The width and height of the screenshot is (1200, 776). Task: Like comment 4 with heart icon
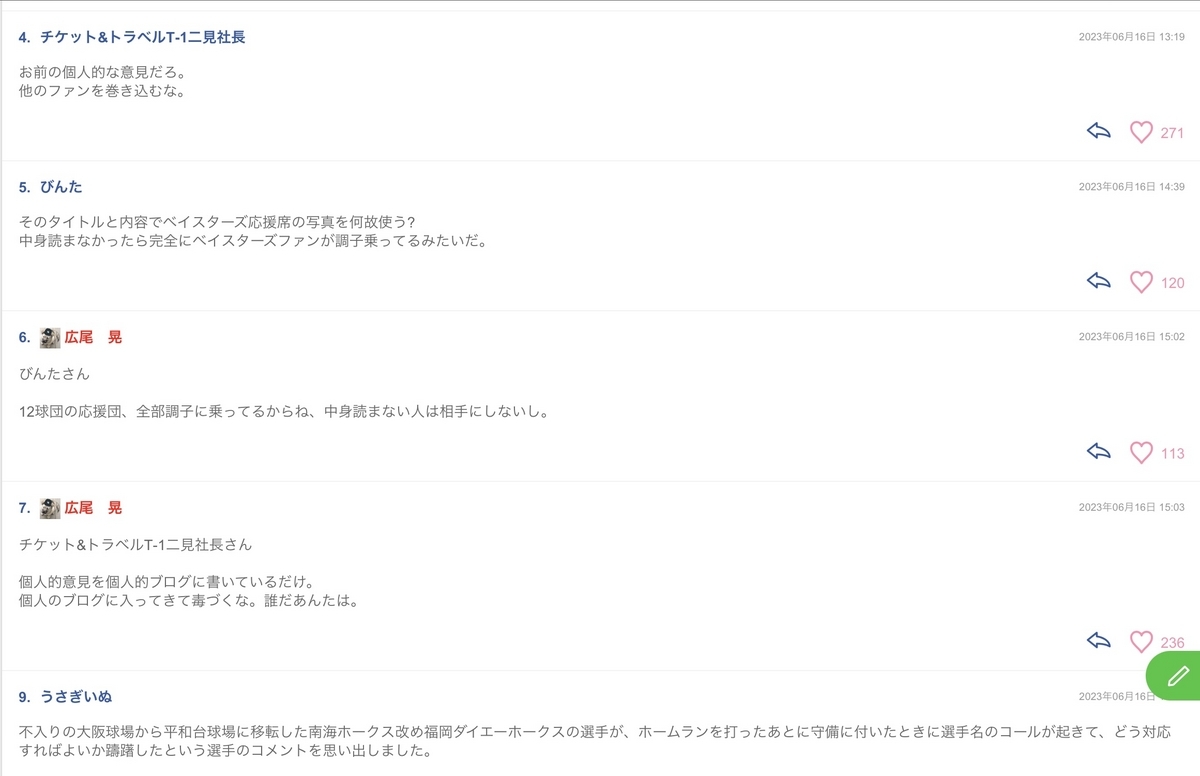click(x=1141, y=132)
